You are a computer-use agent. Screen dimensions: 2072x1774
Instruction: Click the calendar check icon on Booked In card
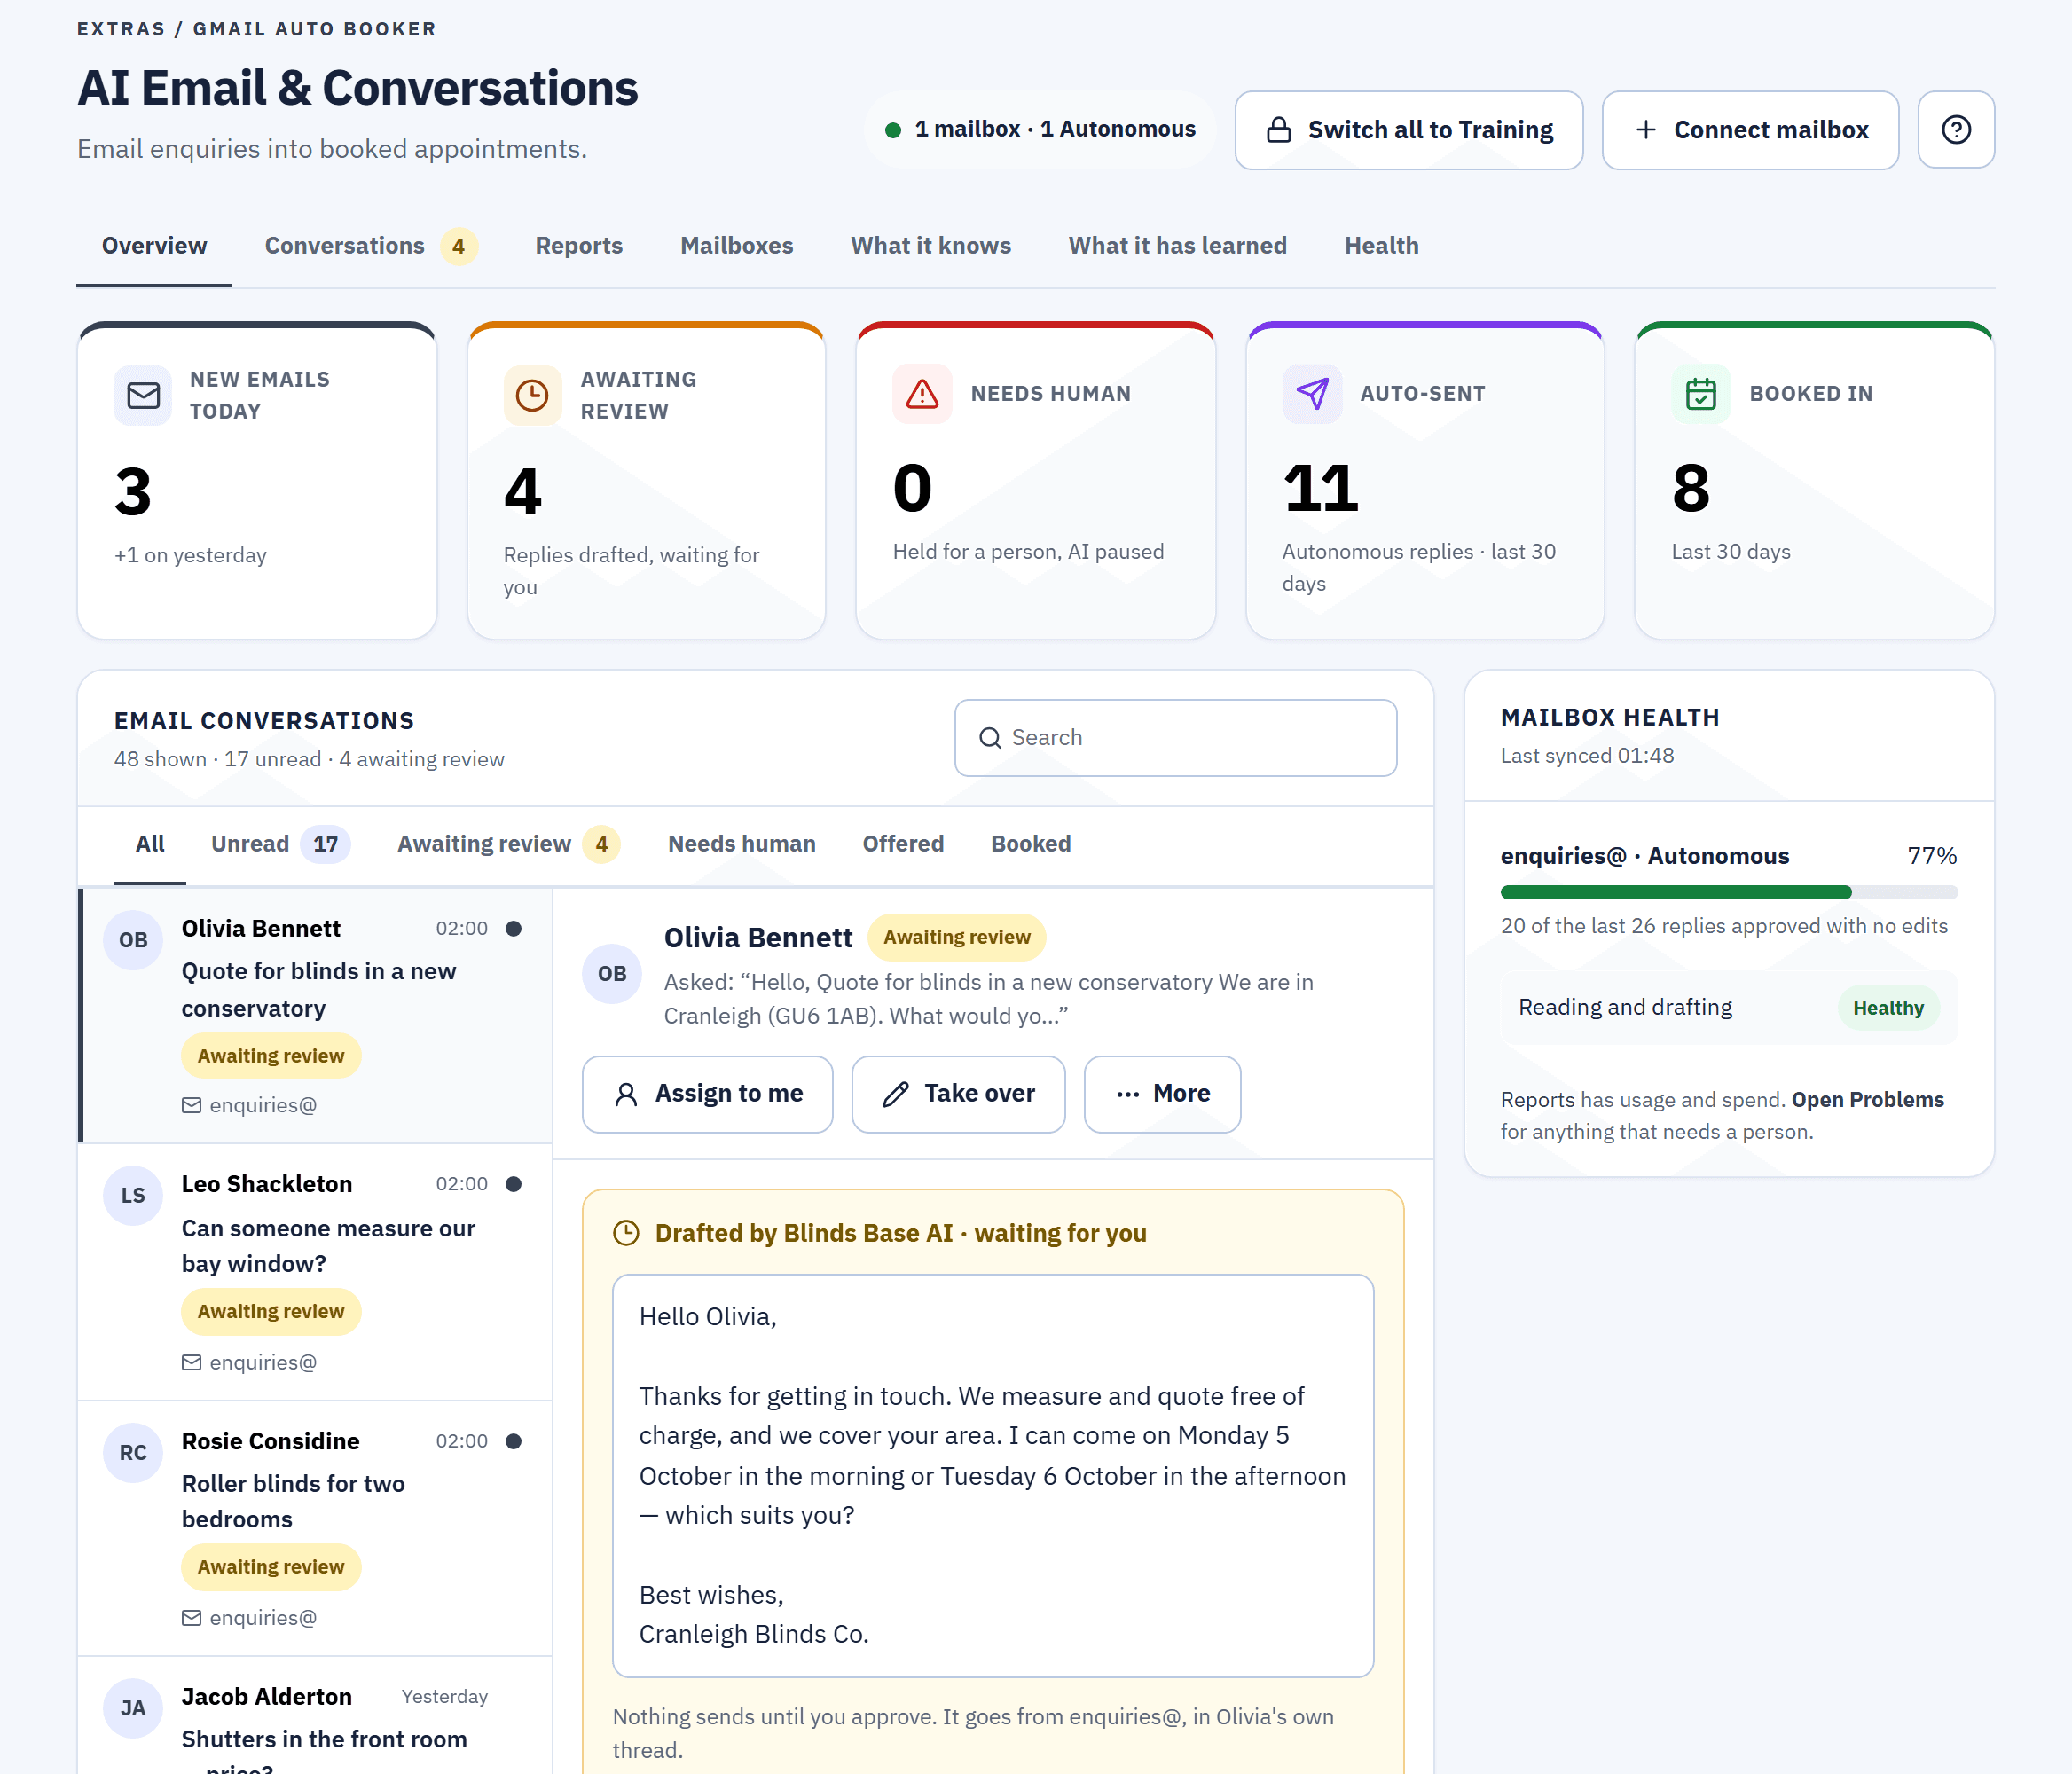tap(1701, 393)
